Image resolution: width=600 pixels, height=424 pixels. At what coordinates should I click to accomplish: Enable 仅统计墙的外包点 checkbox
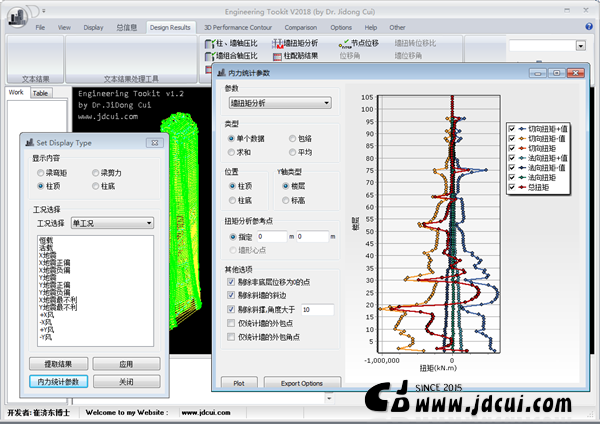point(231,323)
